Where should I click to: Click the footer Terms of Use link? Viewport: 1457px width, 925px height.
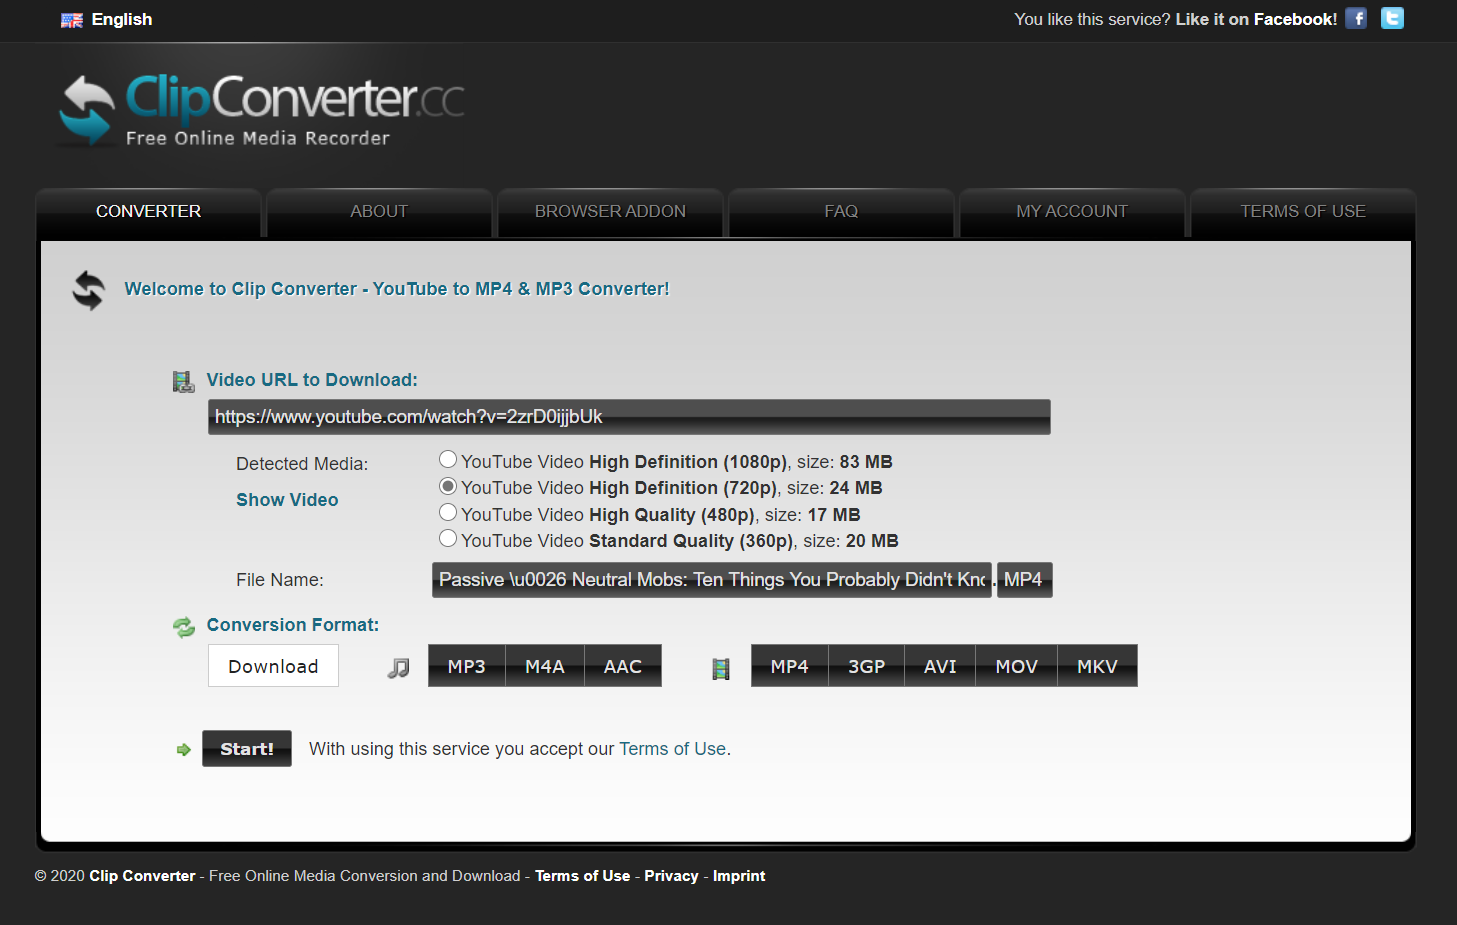pos(582,876)
